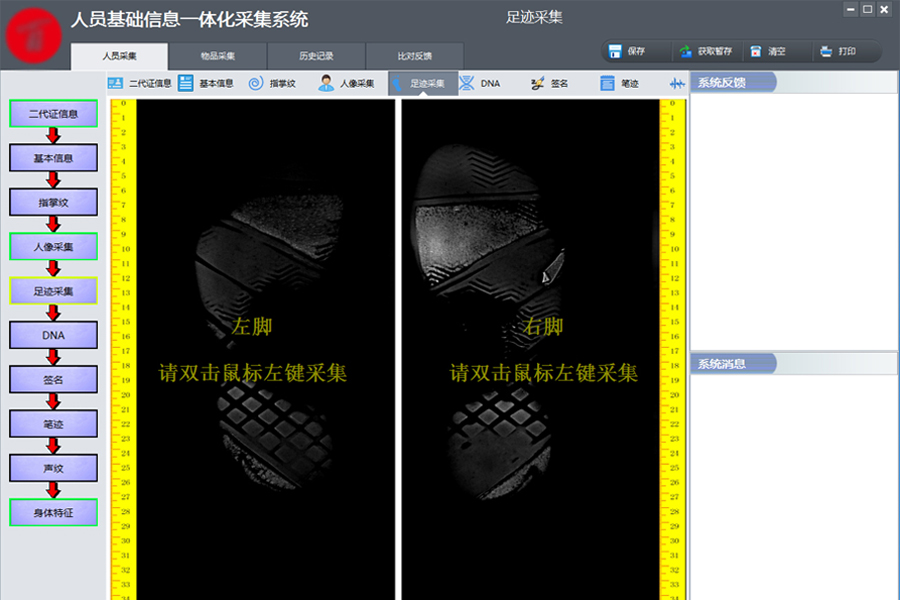Go to 声纹 step in the workflow sidebar
This screenshot has width=900, height=600.
pyautogui.click(x=54, y=468)
